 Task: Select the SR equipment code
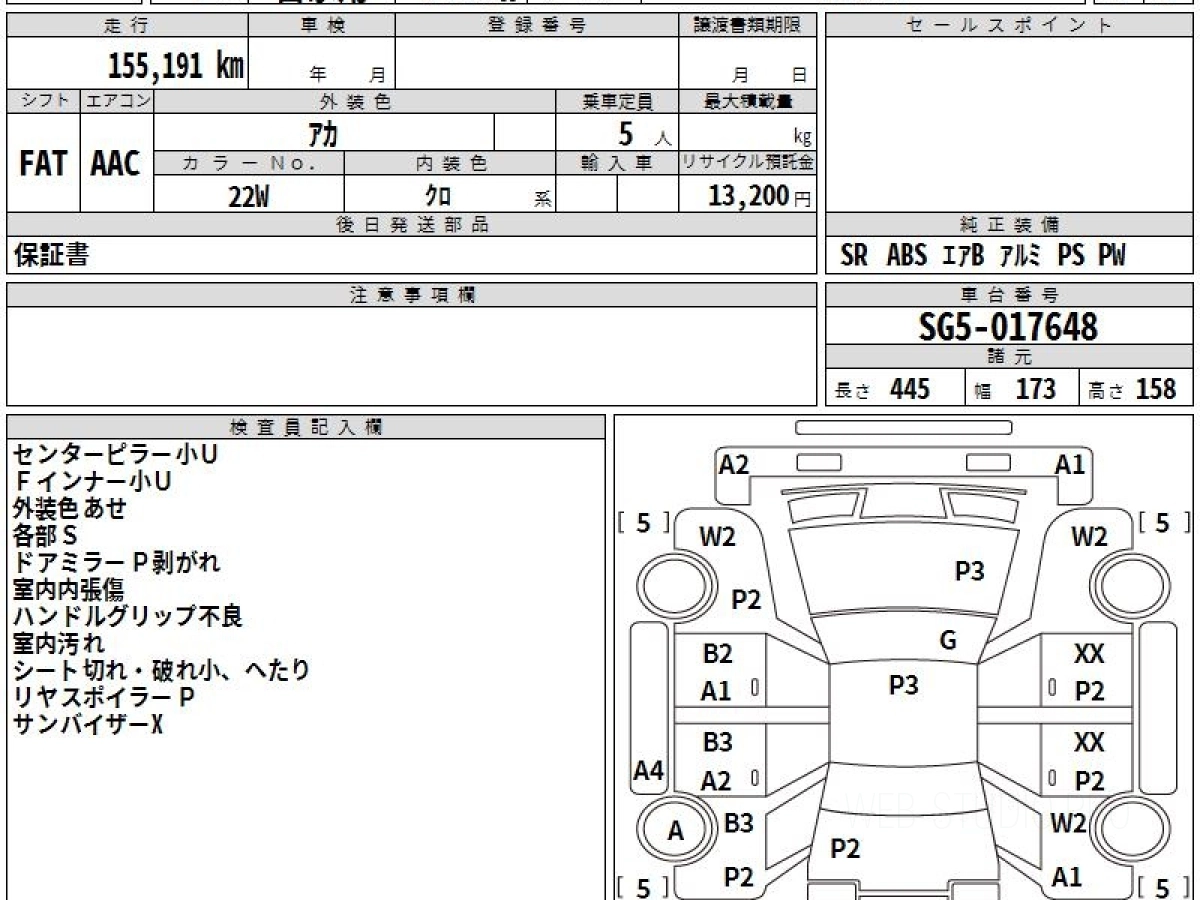pyautogui.click(x=854, y=256)
